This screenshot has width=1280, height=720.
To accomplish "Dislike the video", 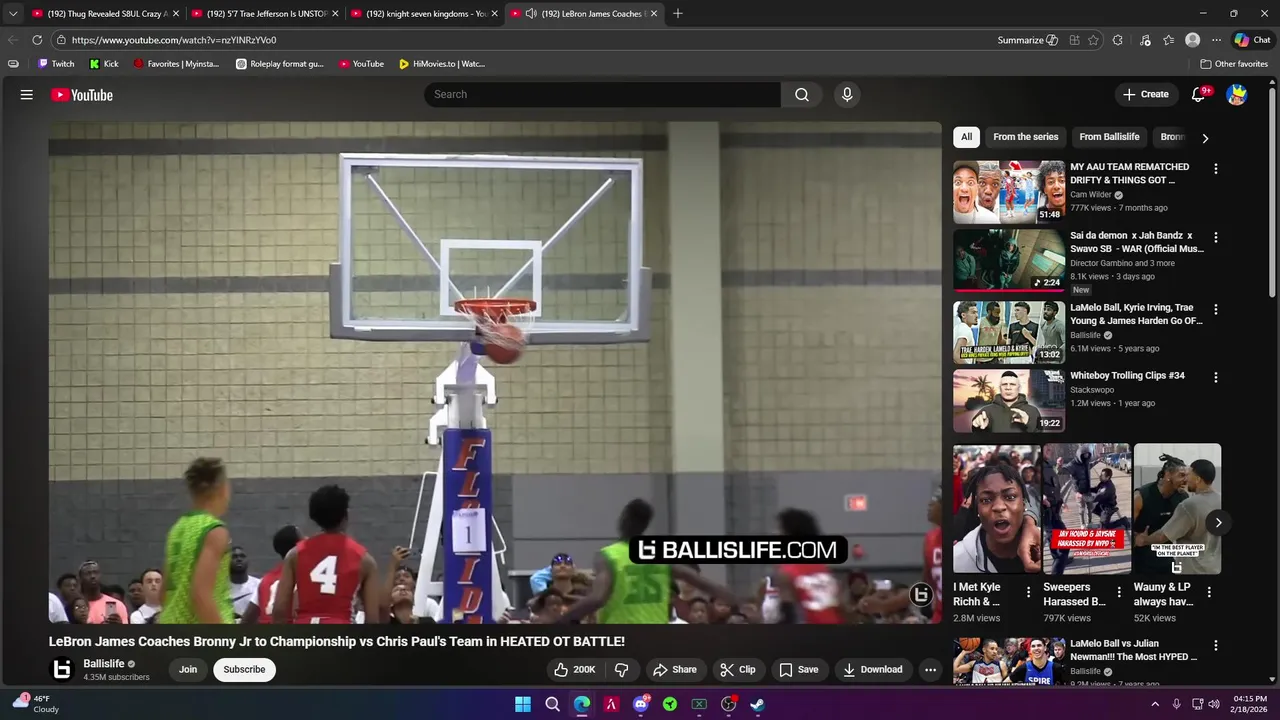I will pyautogui.click(x=621, y=670).
